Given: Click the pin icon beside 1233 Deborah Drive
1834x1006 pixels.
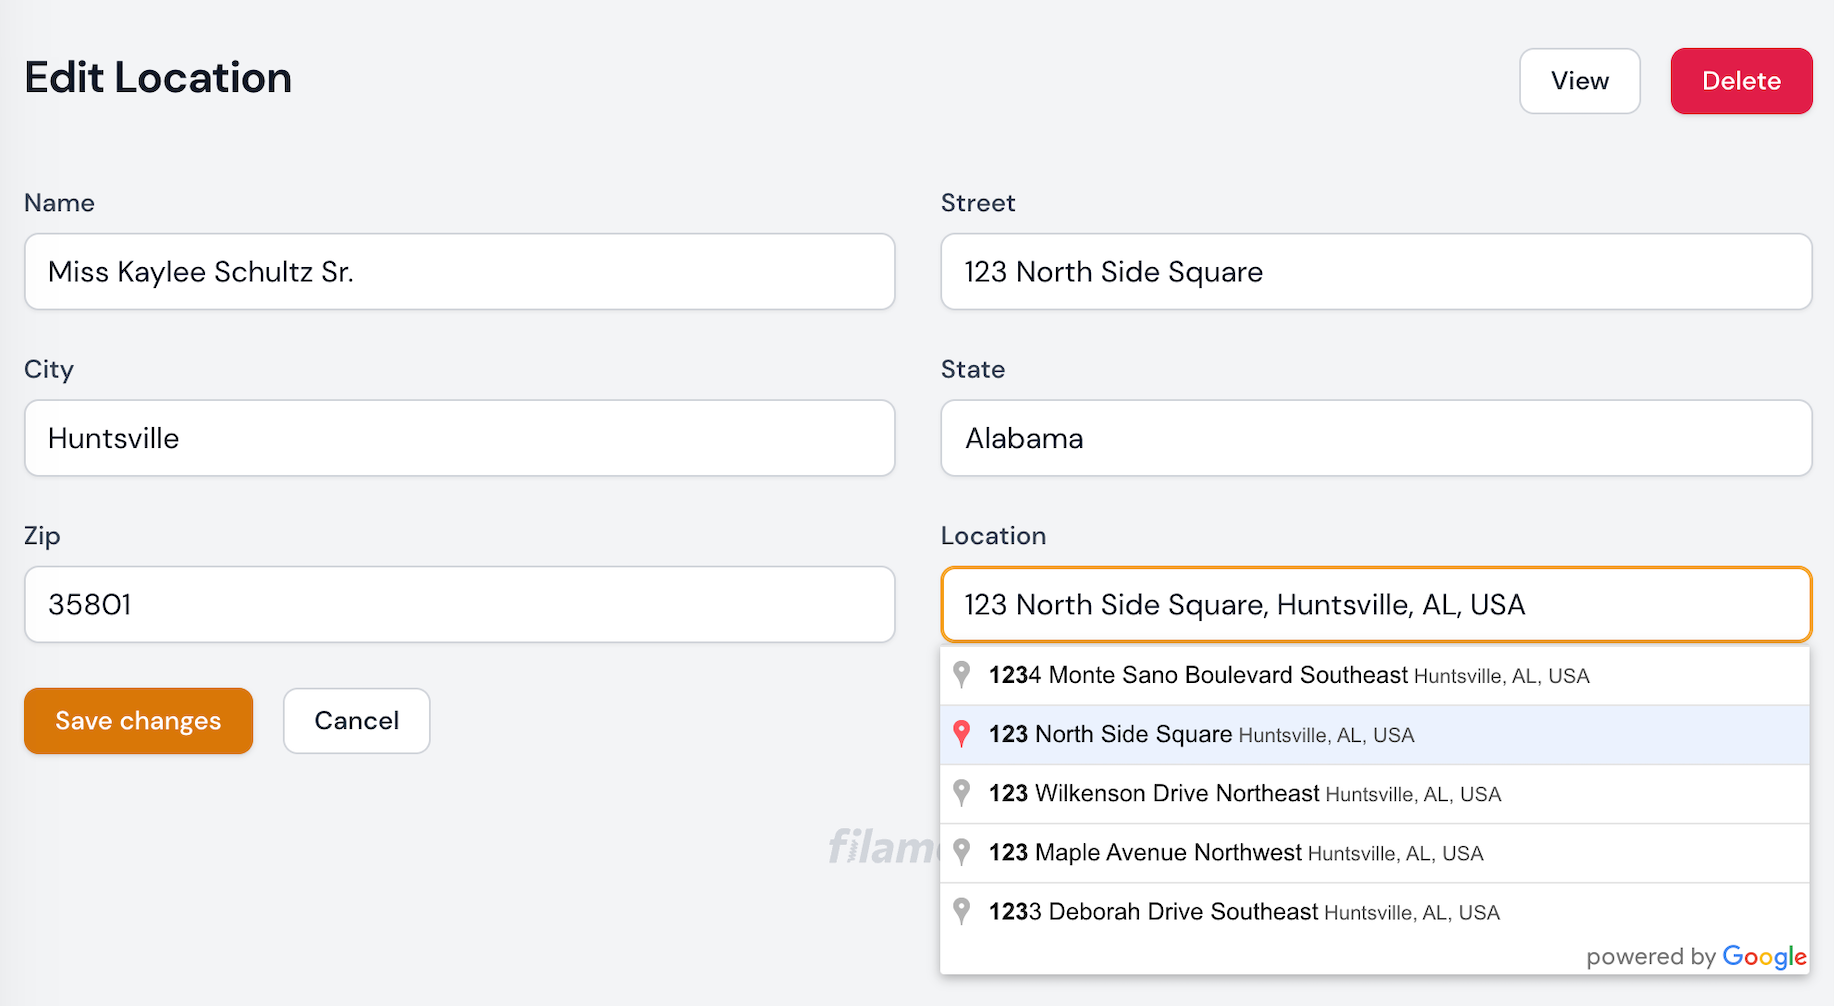Looking at the screenshot, I should [x=961, y=911].
